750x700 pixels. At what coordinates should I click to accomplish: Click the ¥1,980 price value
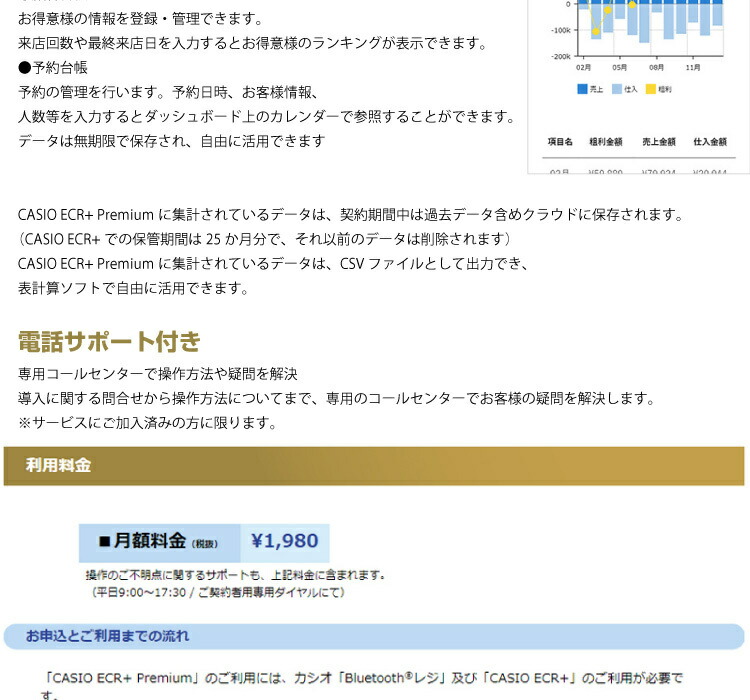[285, 541]
